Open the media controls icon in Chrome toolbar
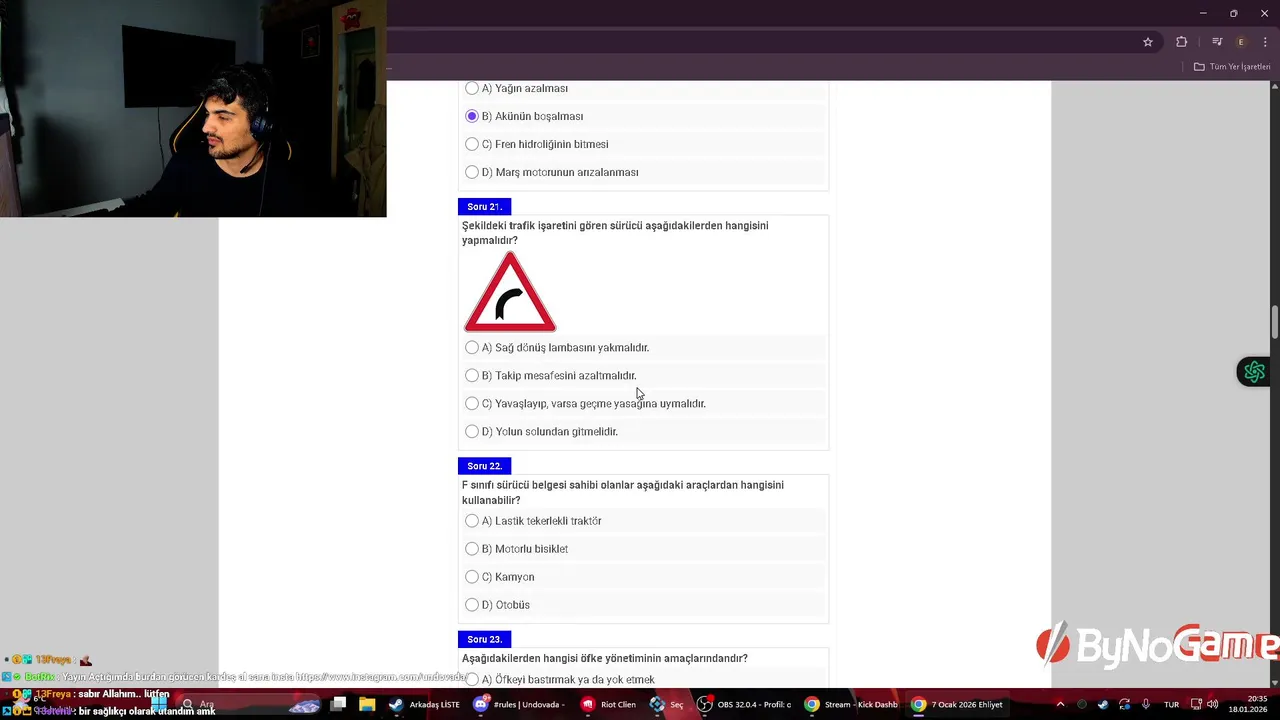The height and width of the screenshot is (720, 1280). click(1217, 42)
